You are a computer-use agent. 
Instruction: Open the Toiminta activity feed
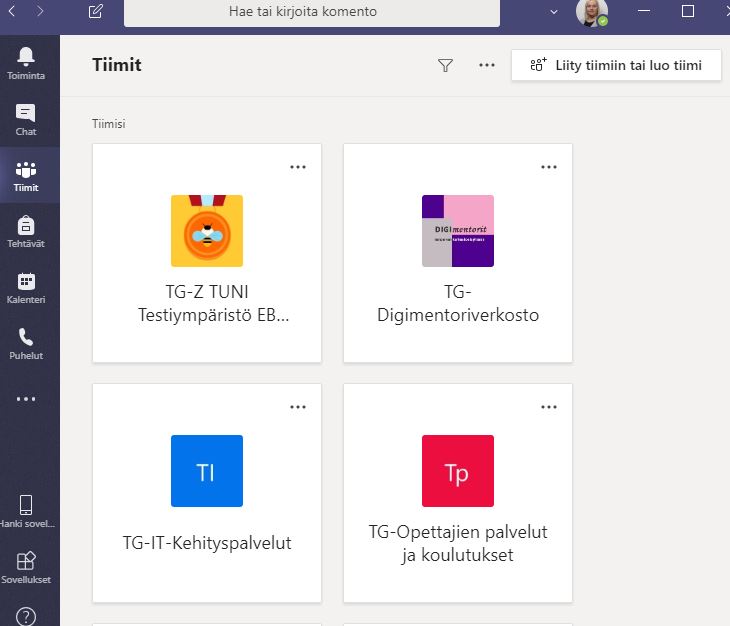coord(26,62)
